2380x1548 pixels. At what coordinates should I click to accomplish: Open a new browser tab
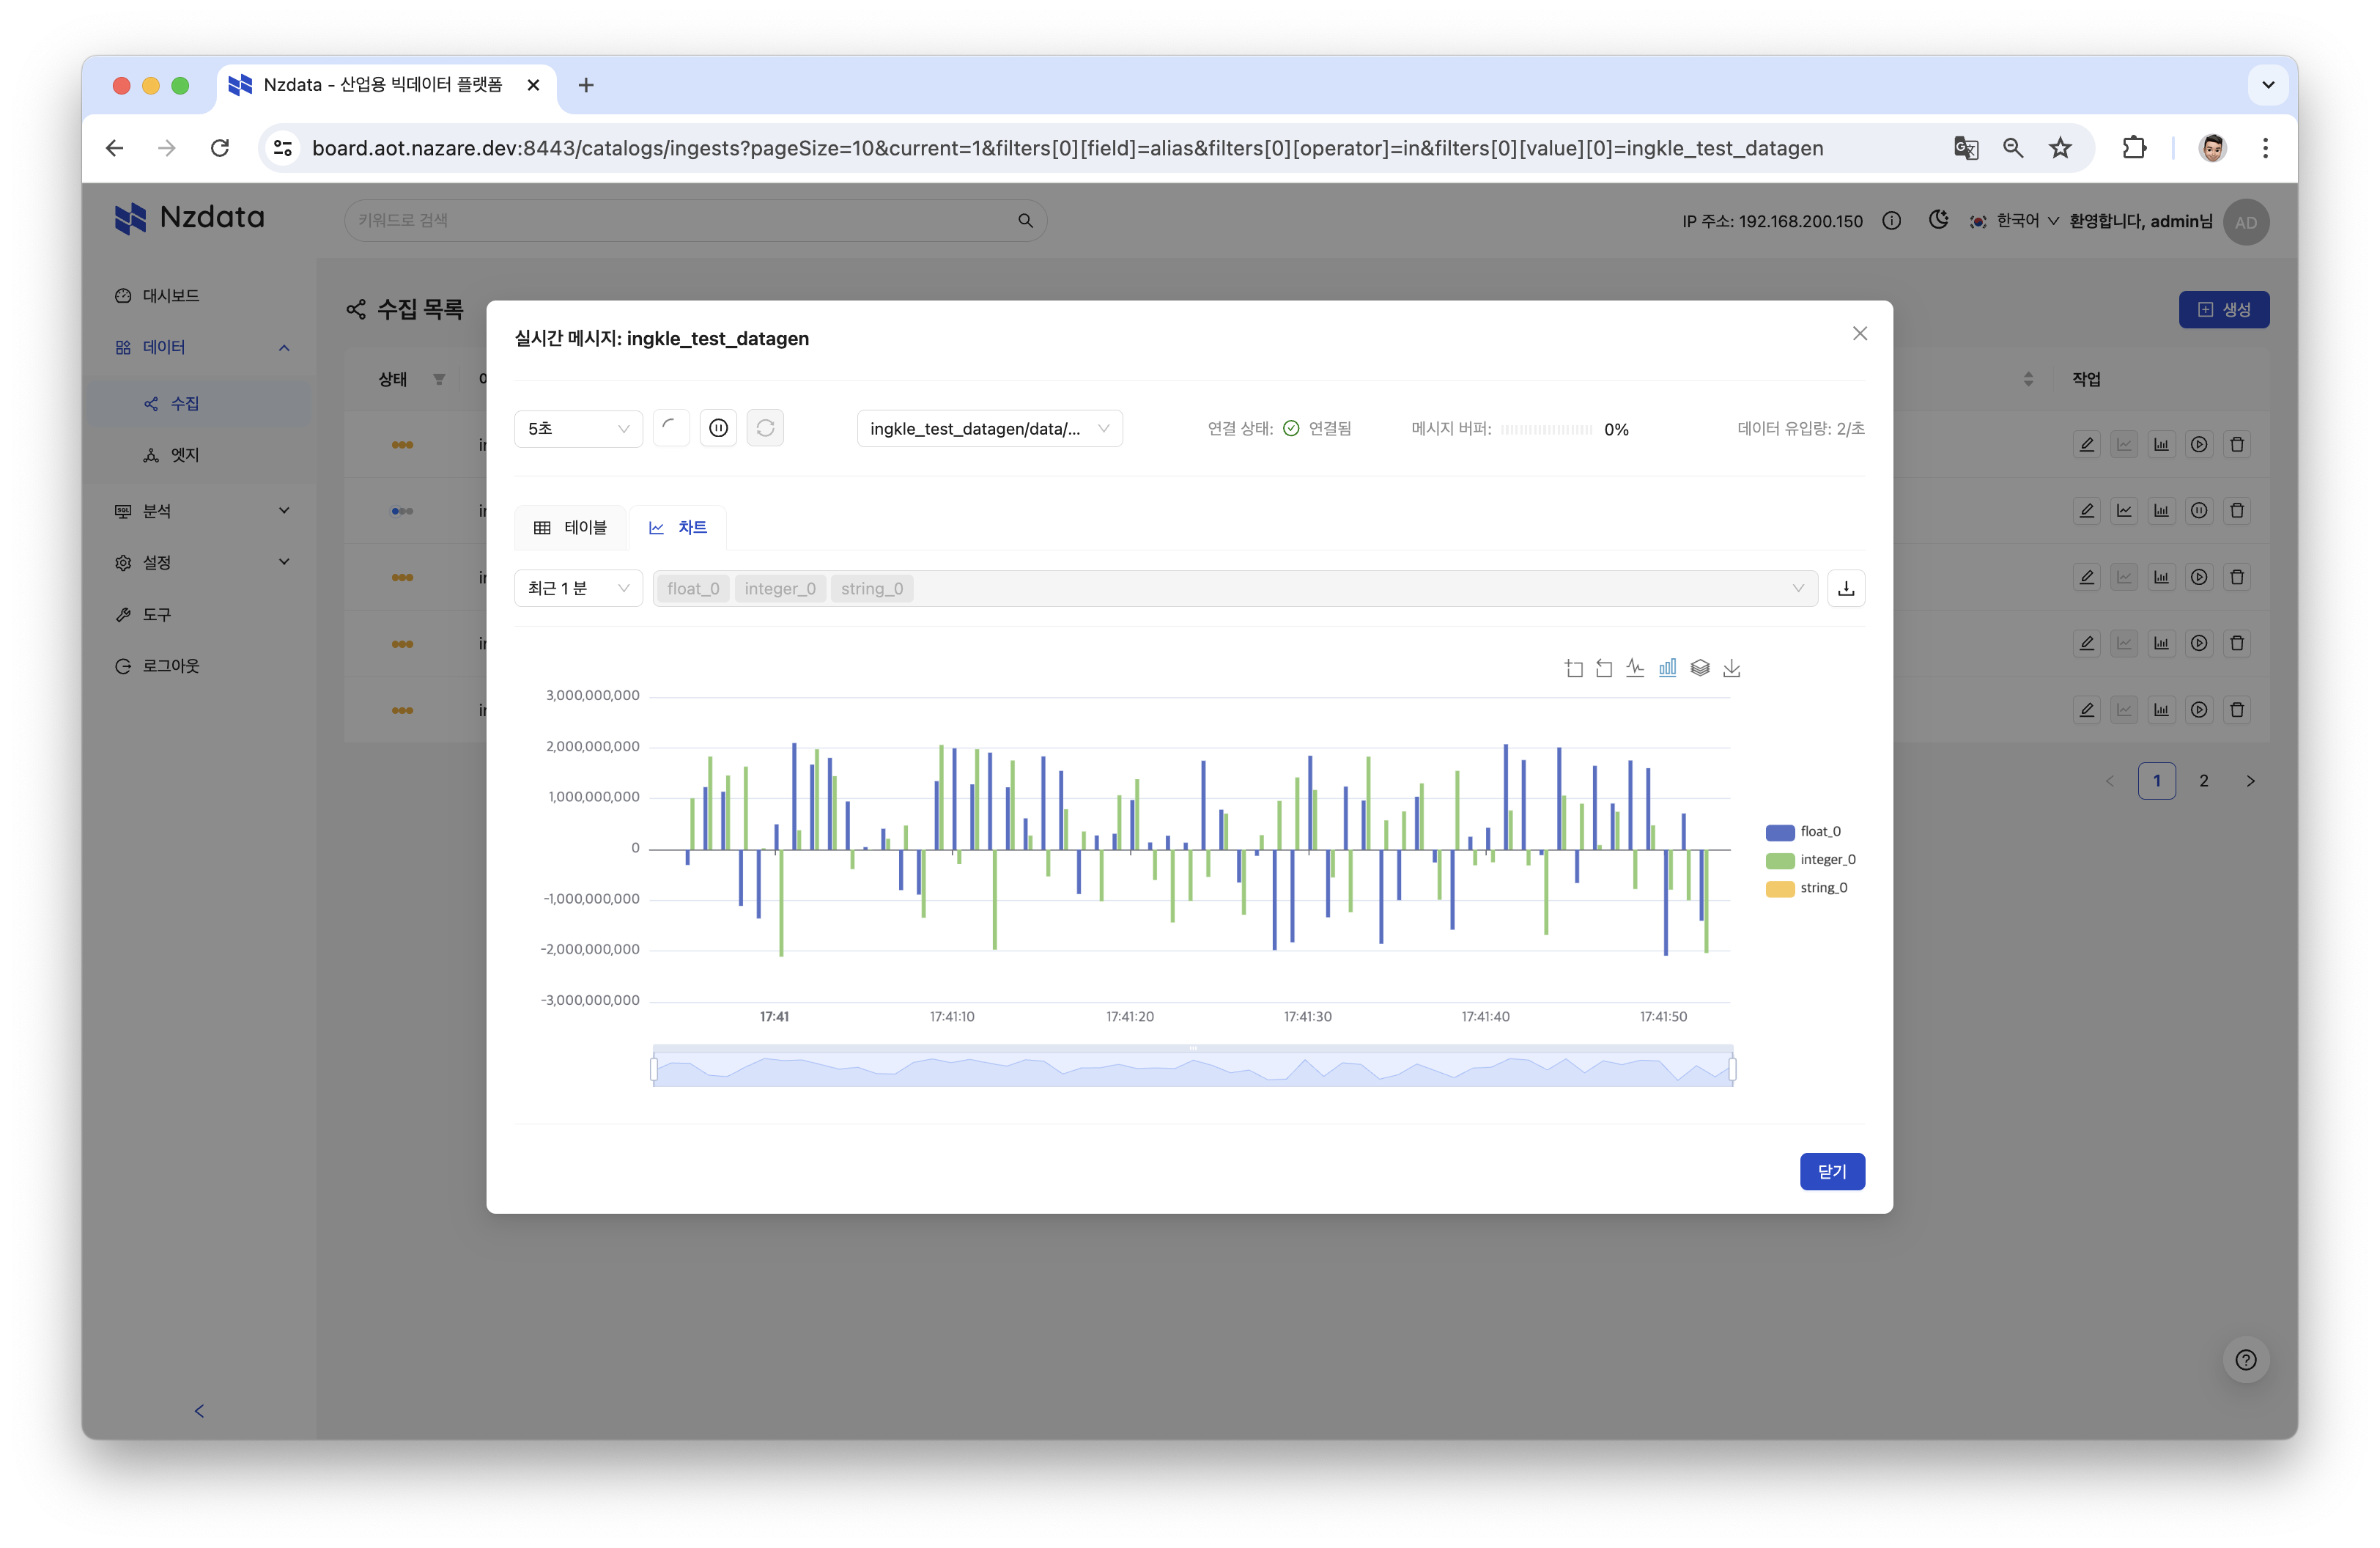586,85
